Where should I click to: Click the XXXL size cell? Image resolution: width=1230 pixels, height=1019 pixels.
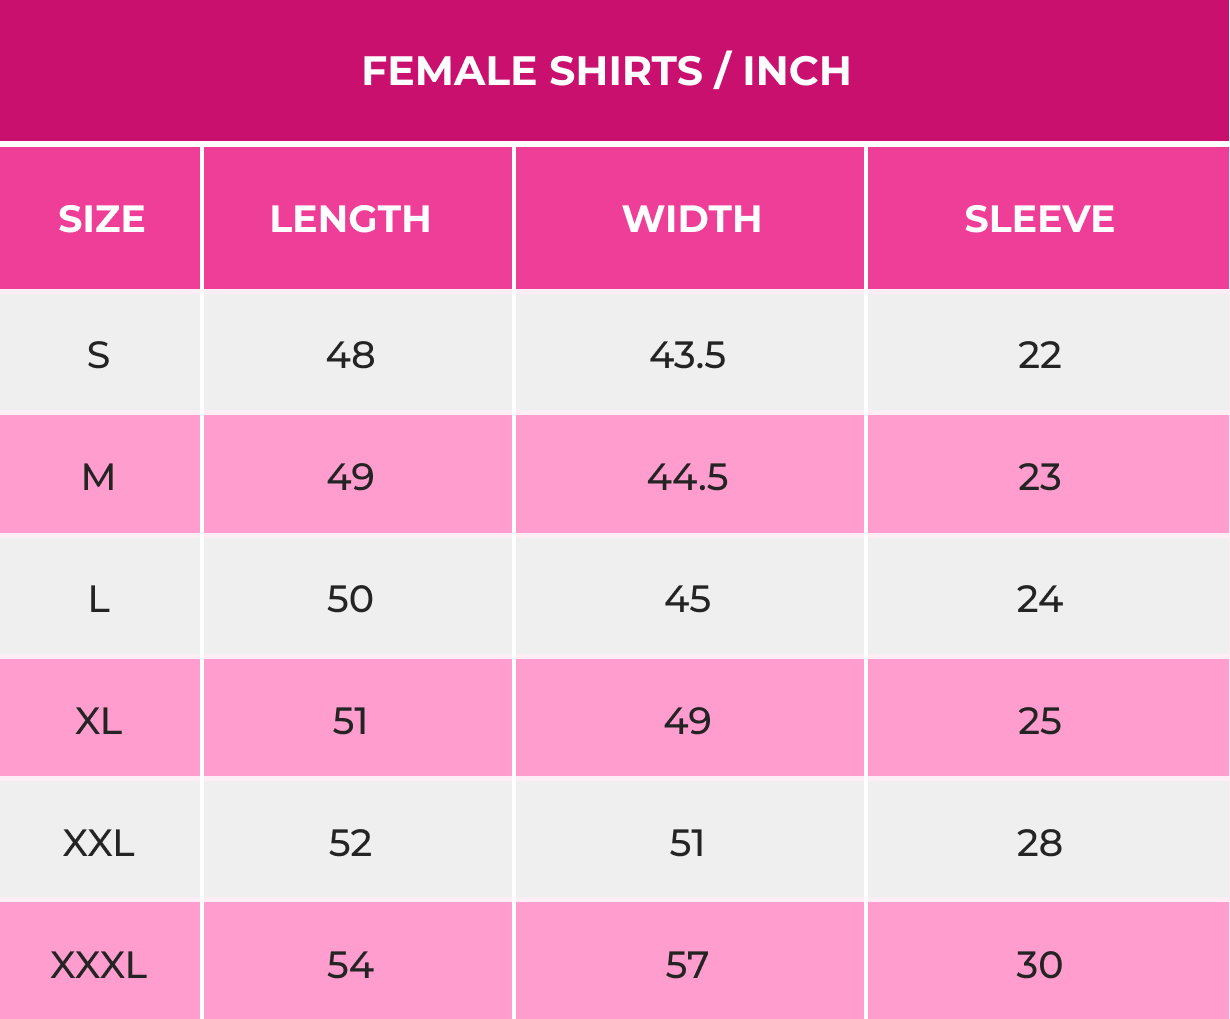tap(98, 965)
